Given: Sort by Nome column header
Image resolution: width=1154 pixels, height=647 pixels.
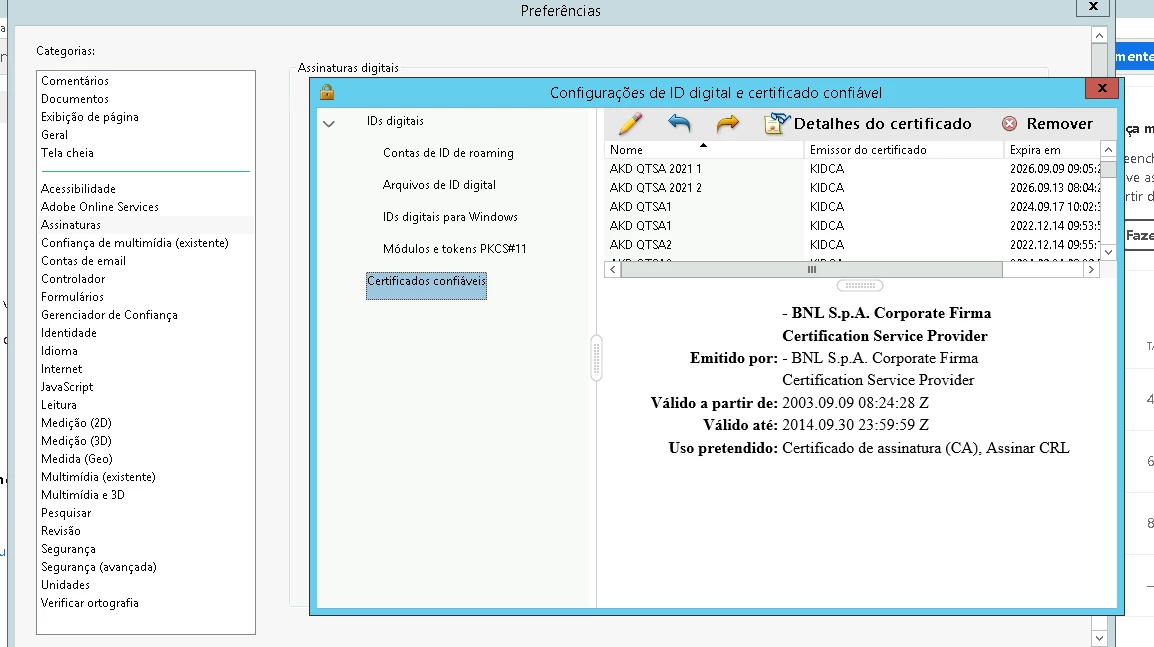Looking at the screenshot, I should click(x=704, y=149).
